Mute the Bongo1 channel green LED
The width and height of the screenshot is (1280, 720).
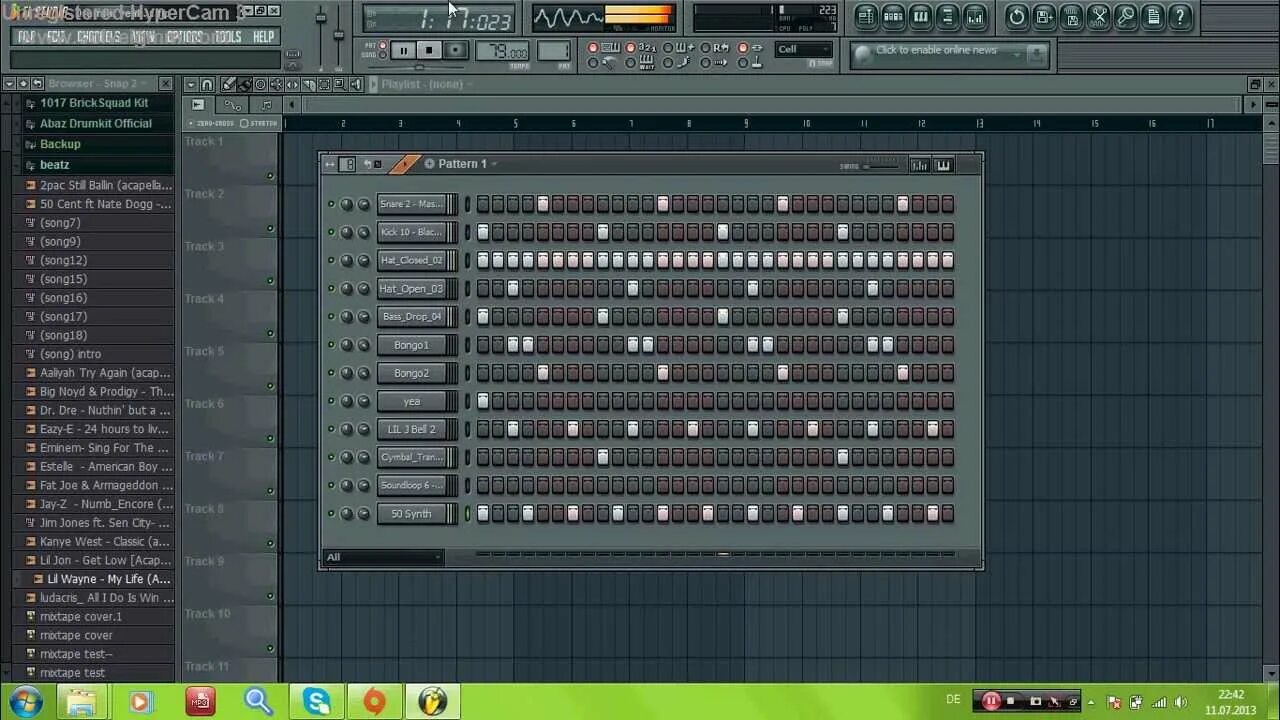tap(331, 345)
